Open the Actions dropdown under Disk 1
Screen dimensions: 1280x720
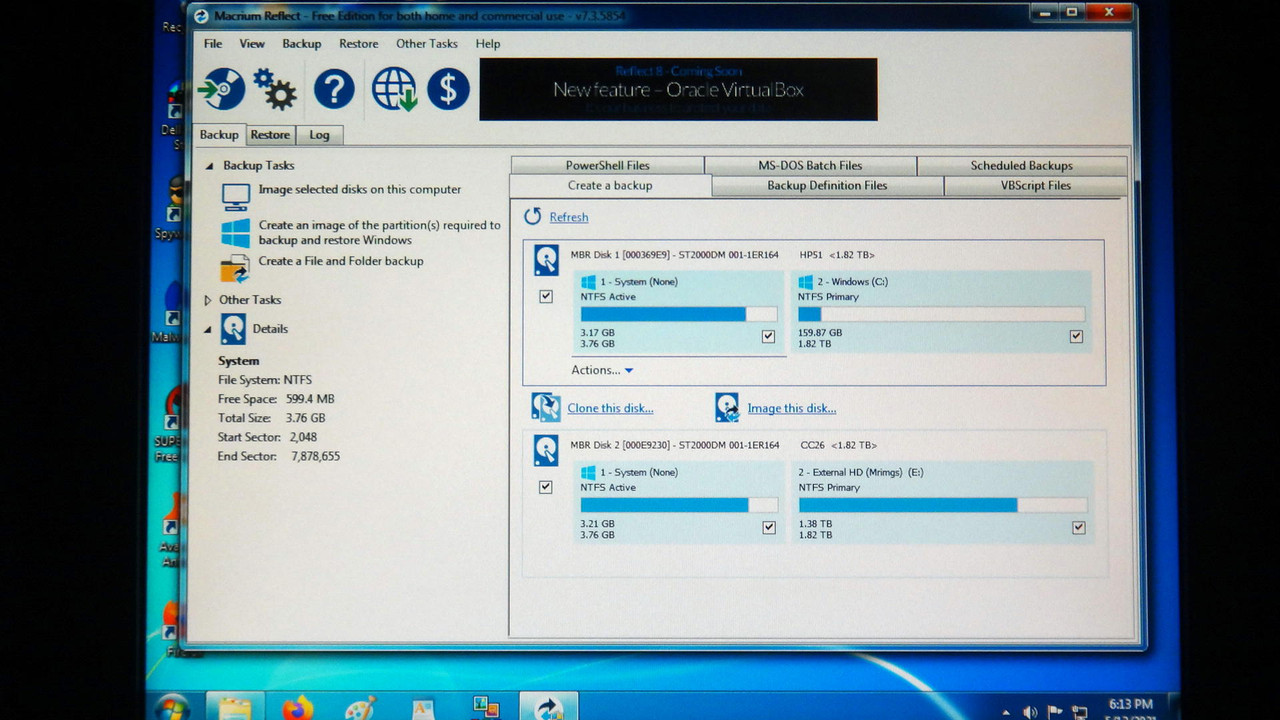tap(602, 370)
